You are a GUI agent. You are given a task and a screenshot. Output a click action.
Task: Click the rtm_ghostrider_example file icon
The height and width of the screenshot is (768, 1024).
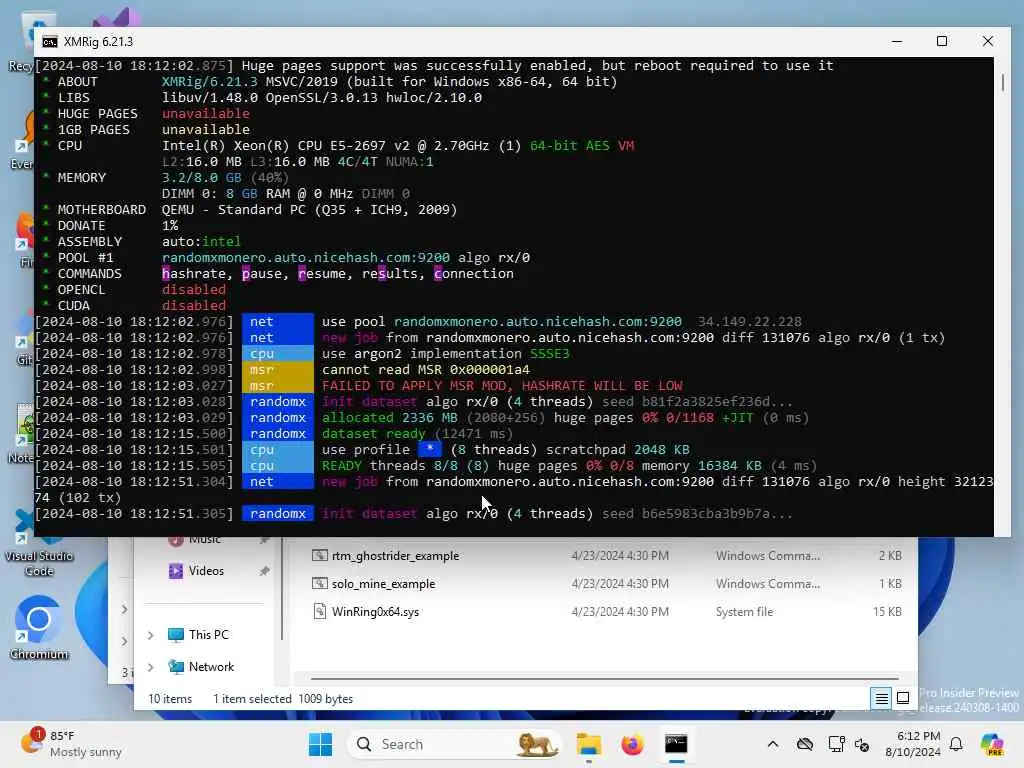click(319, 556)
